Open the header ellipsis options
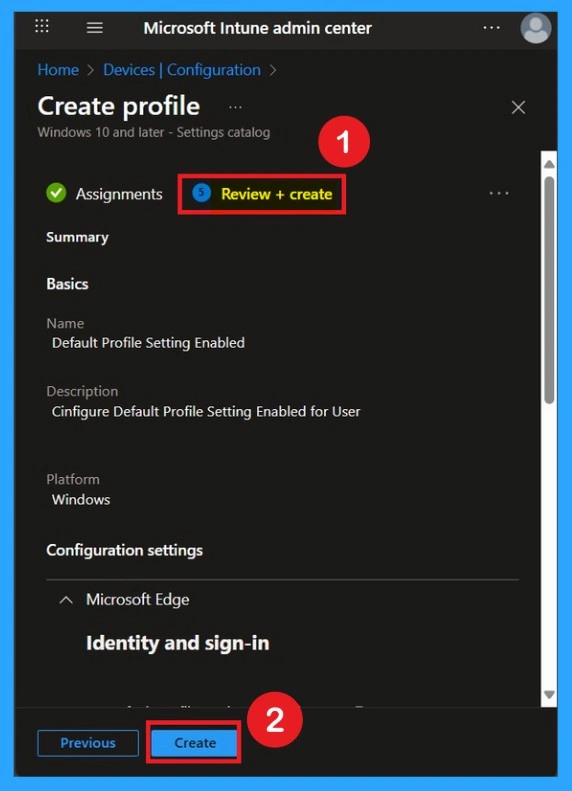 pos(491,28)
